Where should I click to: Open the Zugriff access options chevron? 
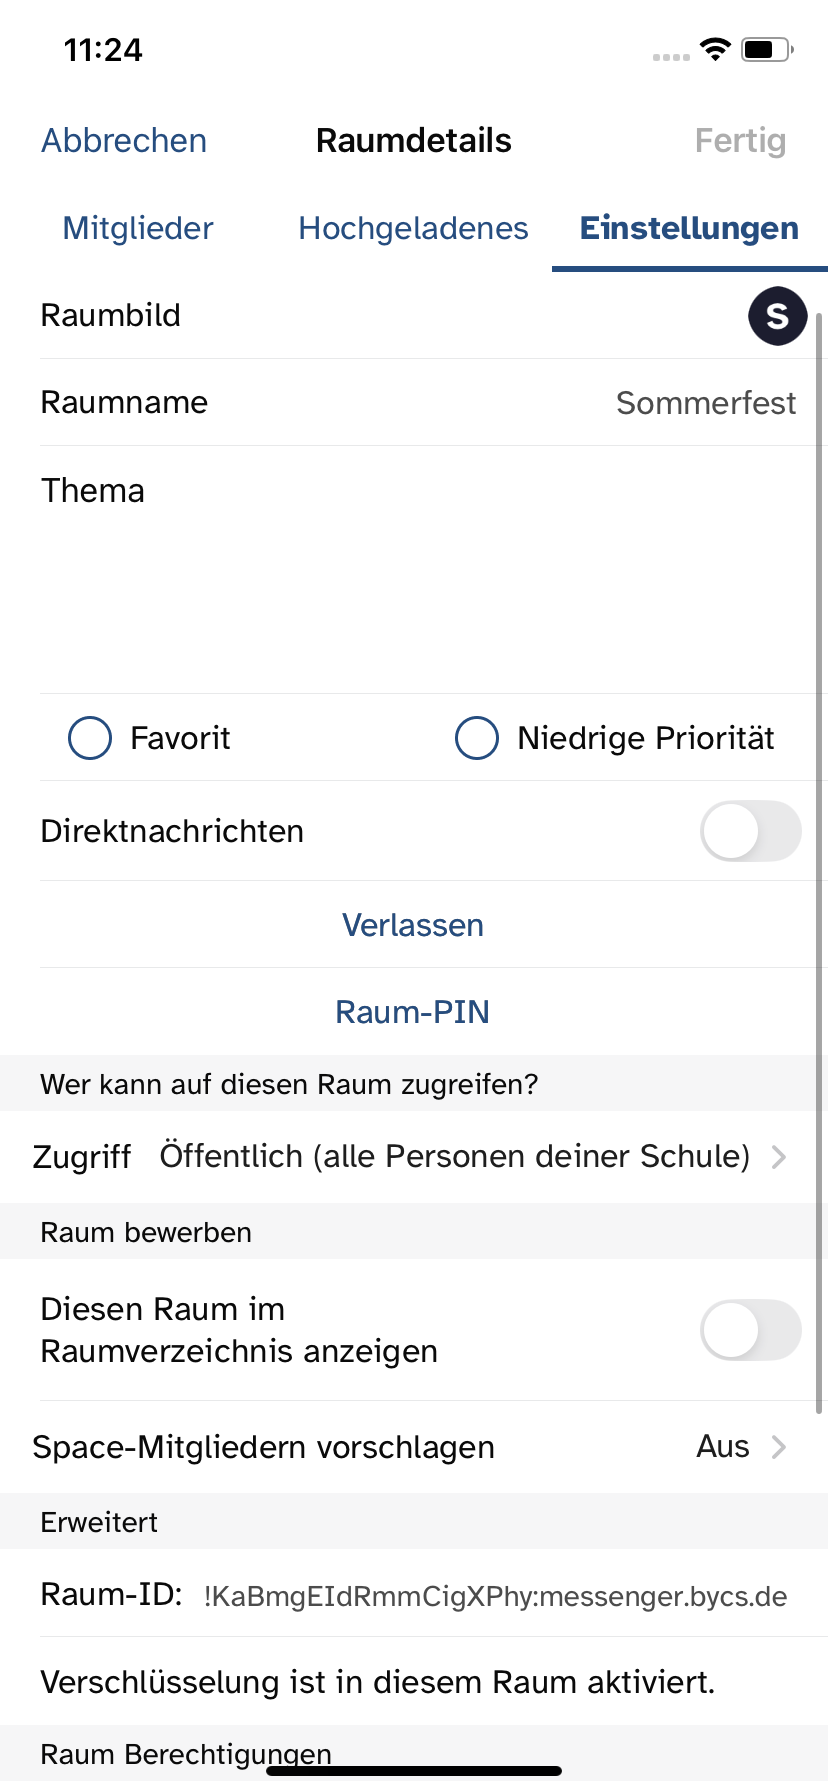coord(779,1157)
